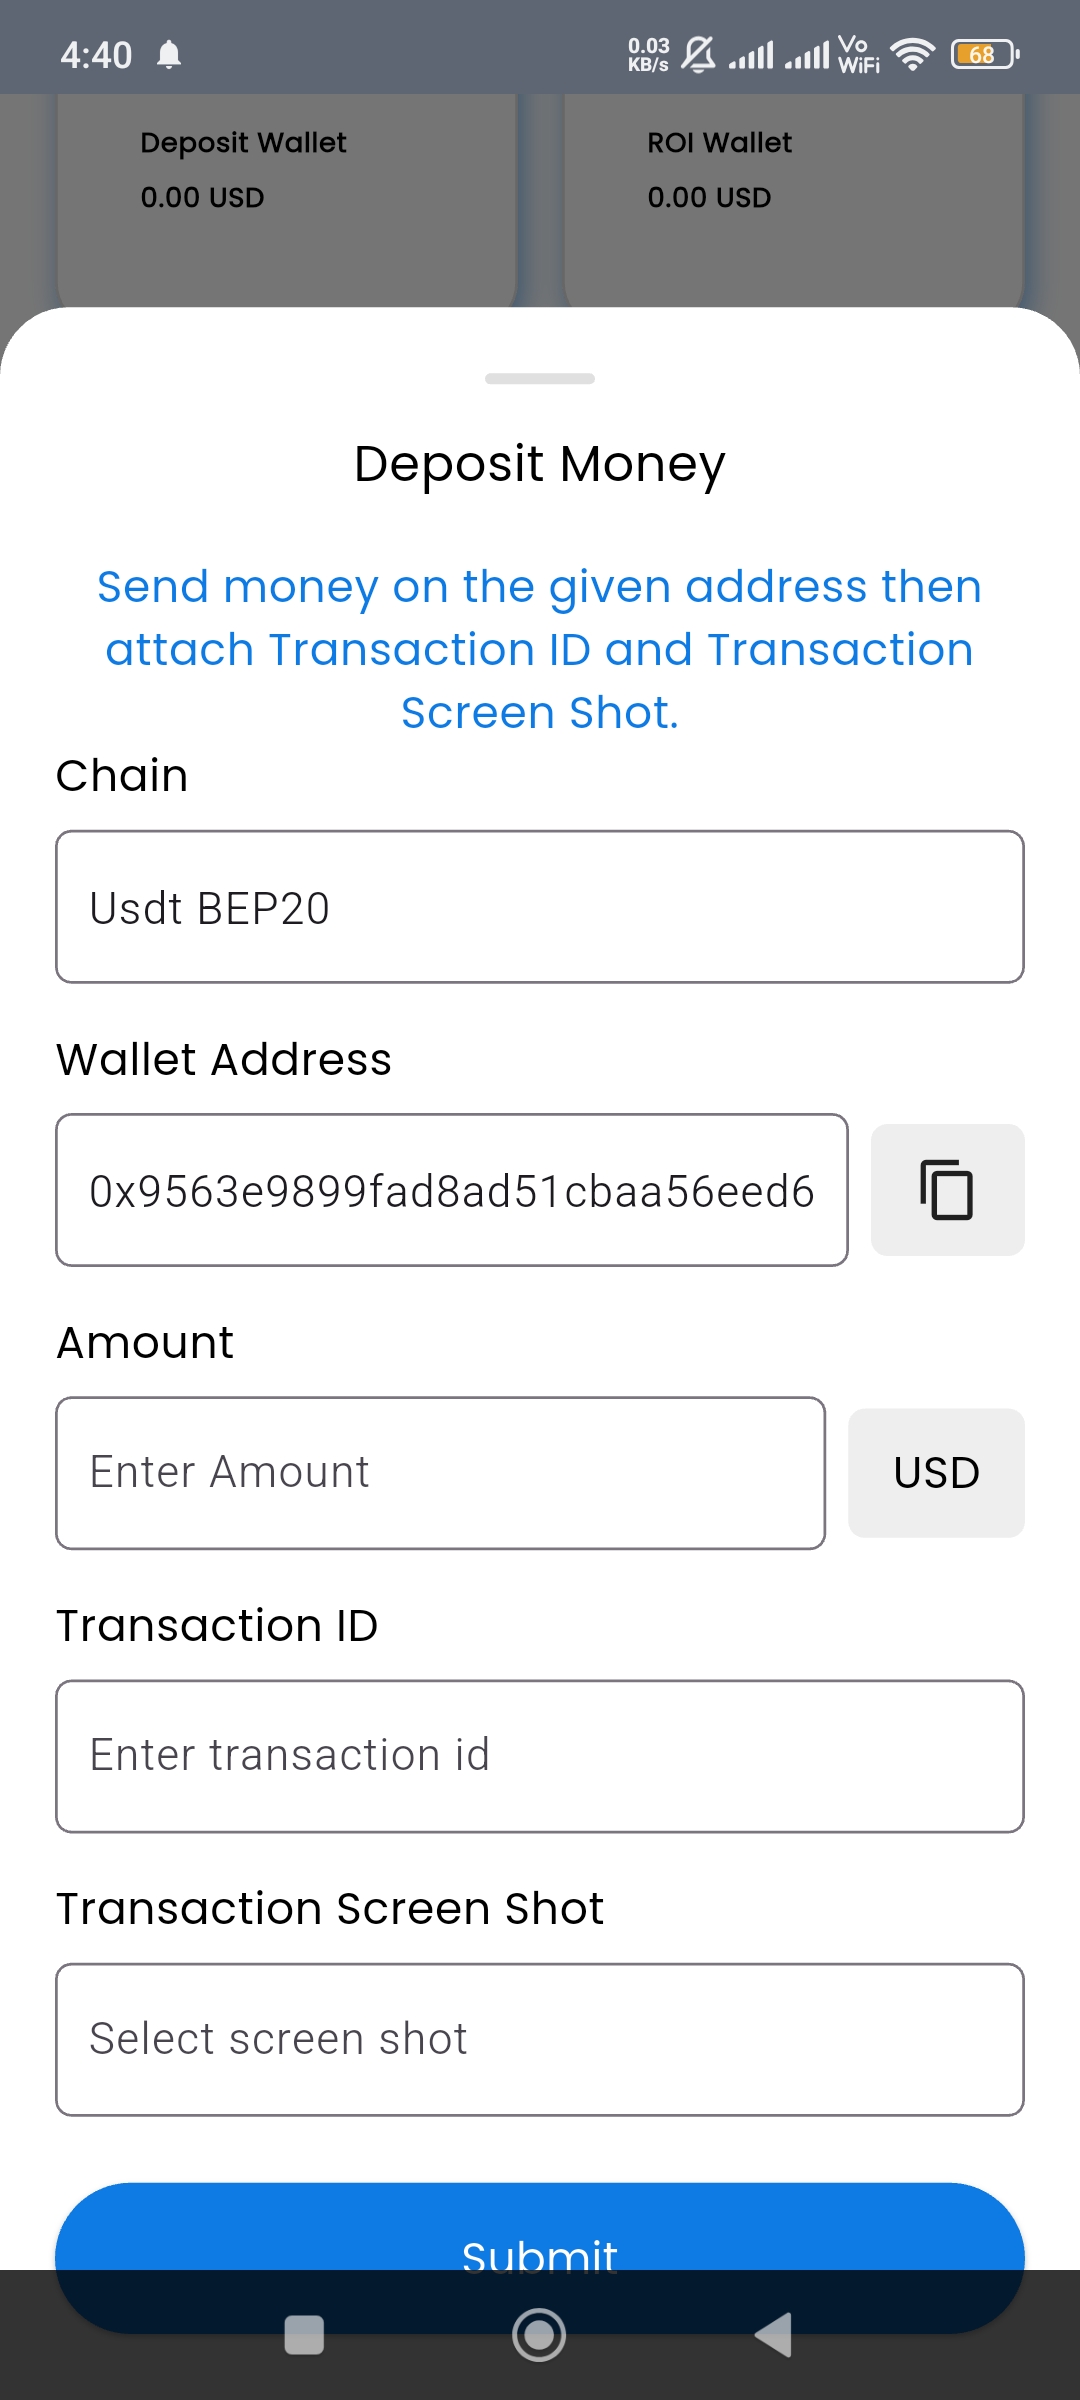Tap the wallet address text field
1080x2400 pixels.
(x=452, y=1190)
